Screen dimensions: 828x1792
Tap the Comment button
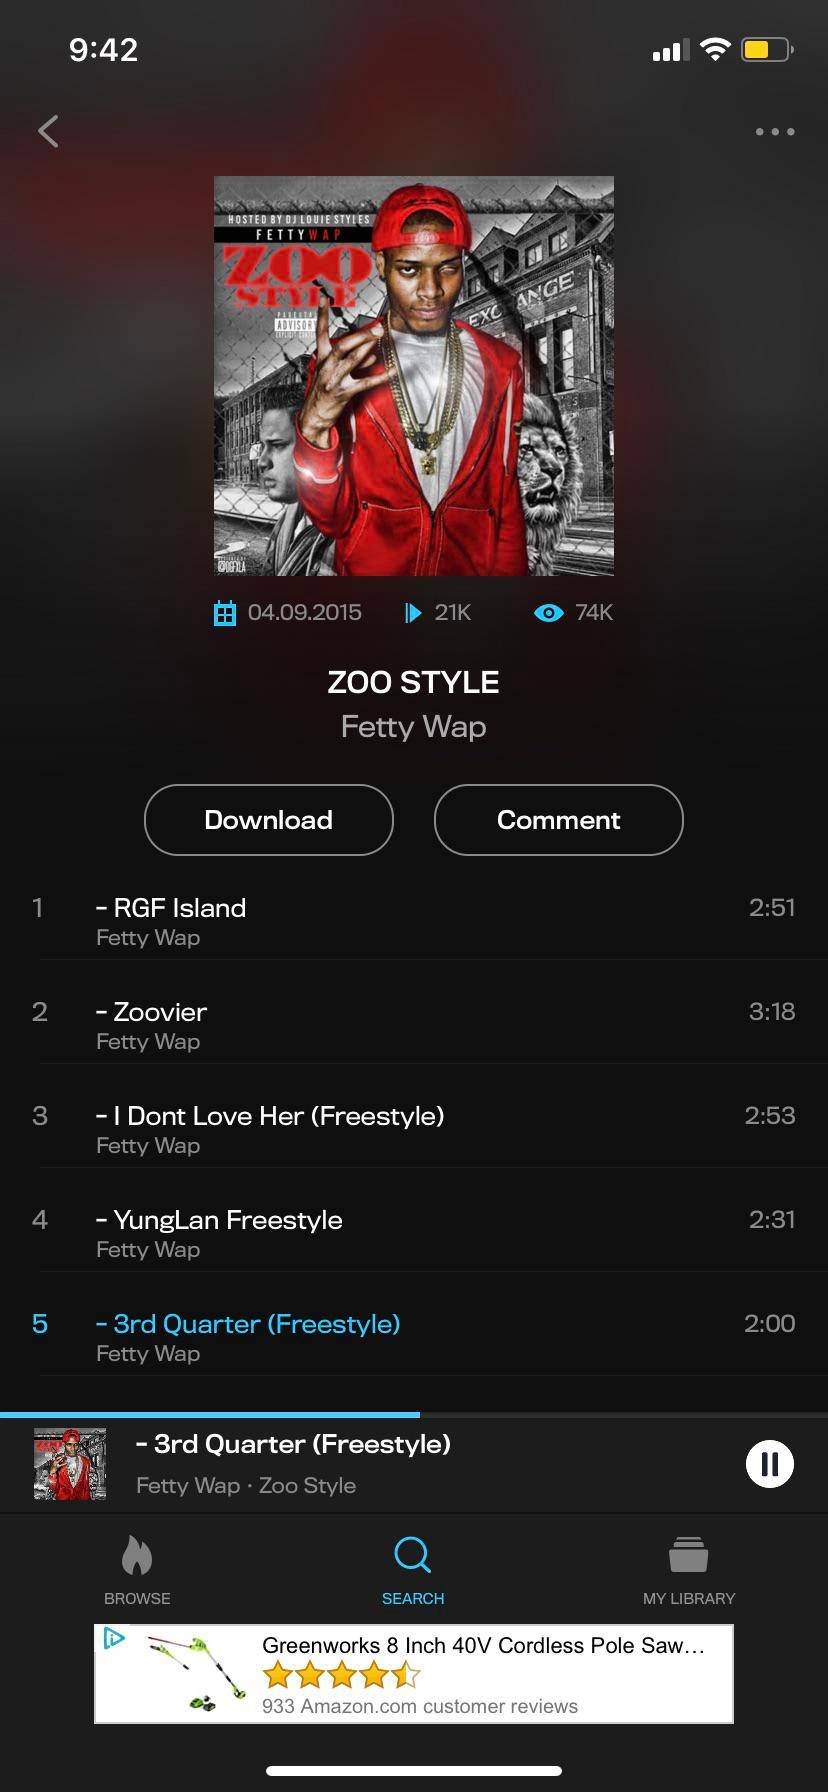coord(559,820)
